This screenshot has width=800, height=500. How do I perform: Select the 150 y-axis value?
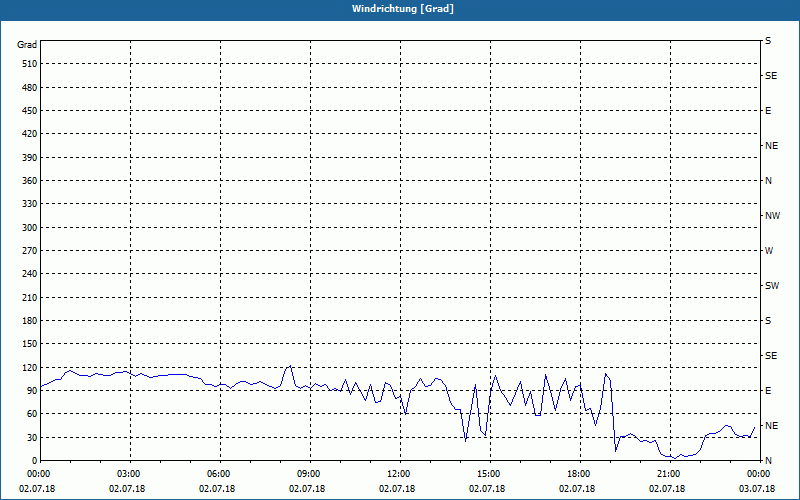(x=29, y=344)
